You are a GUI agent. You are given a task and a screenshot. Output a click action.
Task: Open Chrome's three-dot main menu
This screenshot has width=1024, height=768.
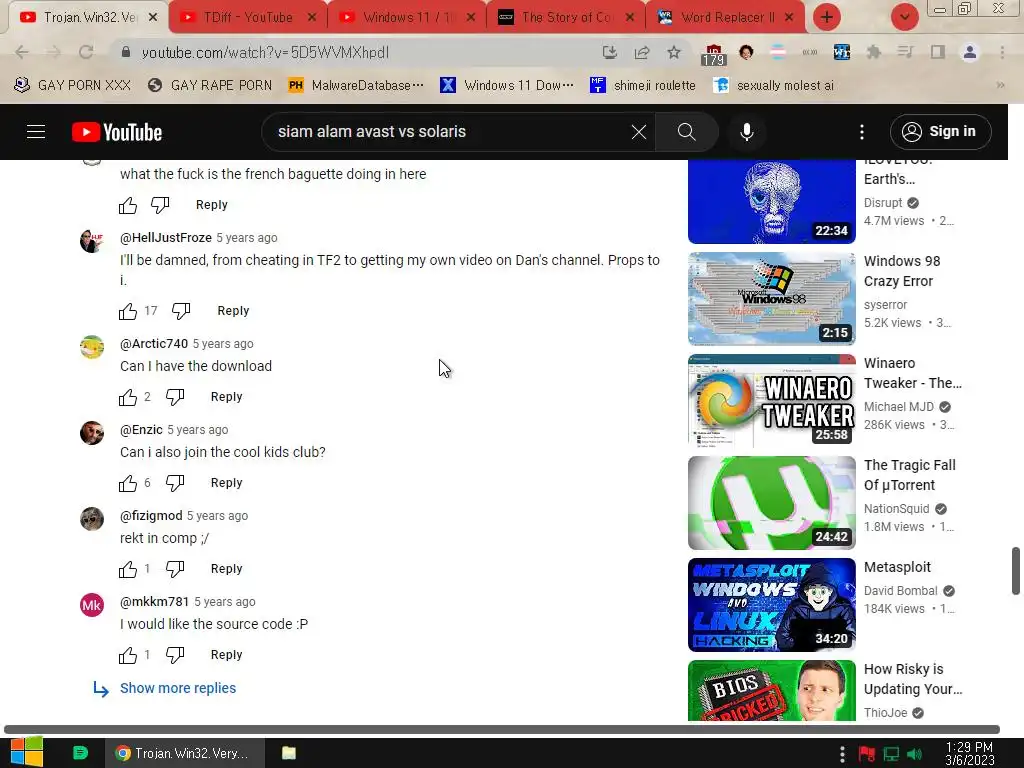pos(1002,52)
